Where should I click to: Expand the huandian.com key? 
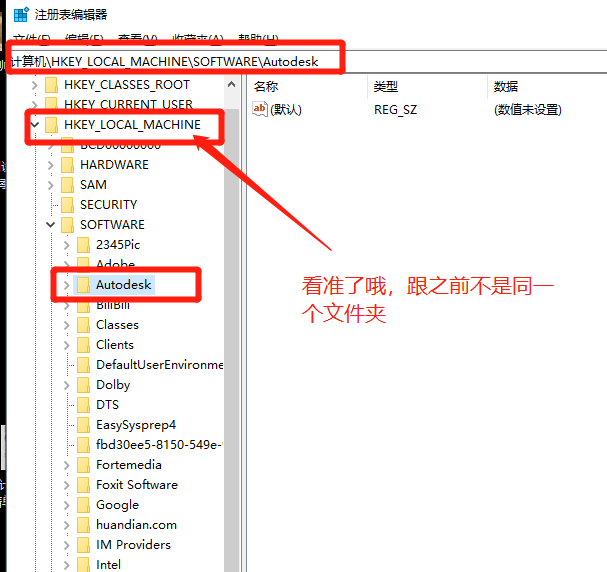coord(67,525)
